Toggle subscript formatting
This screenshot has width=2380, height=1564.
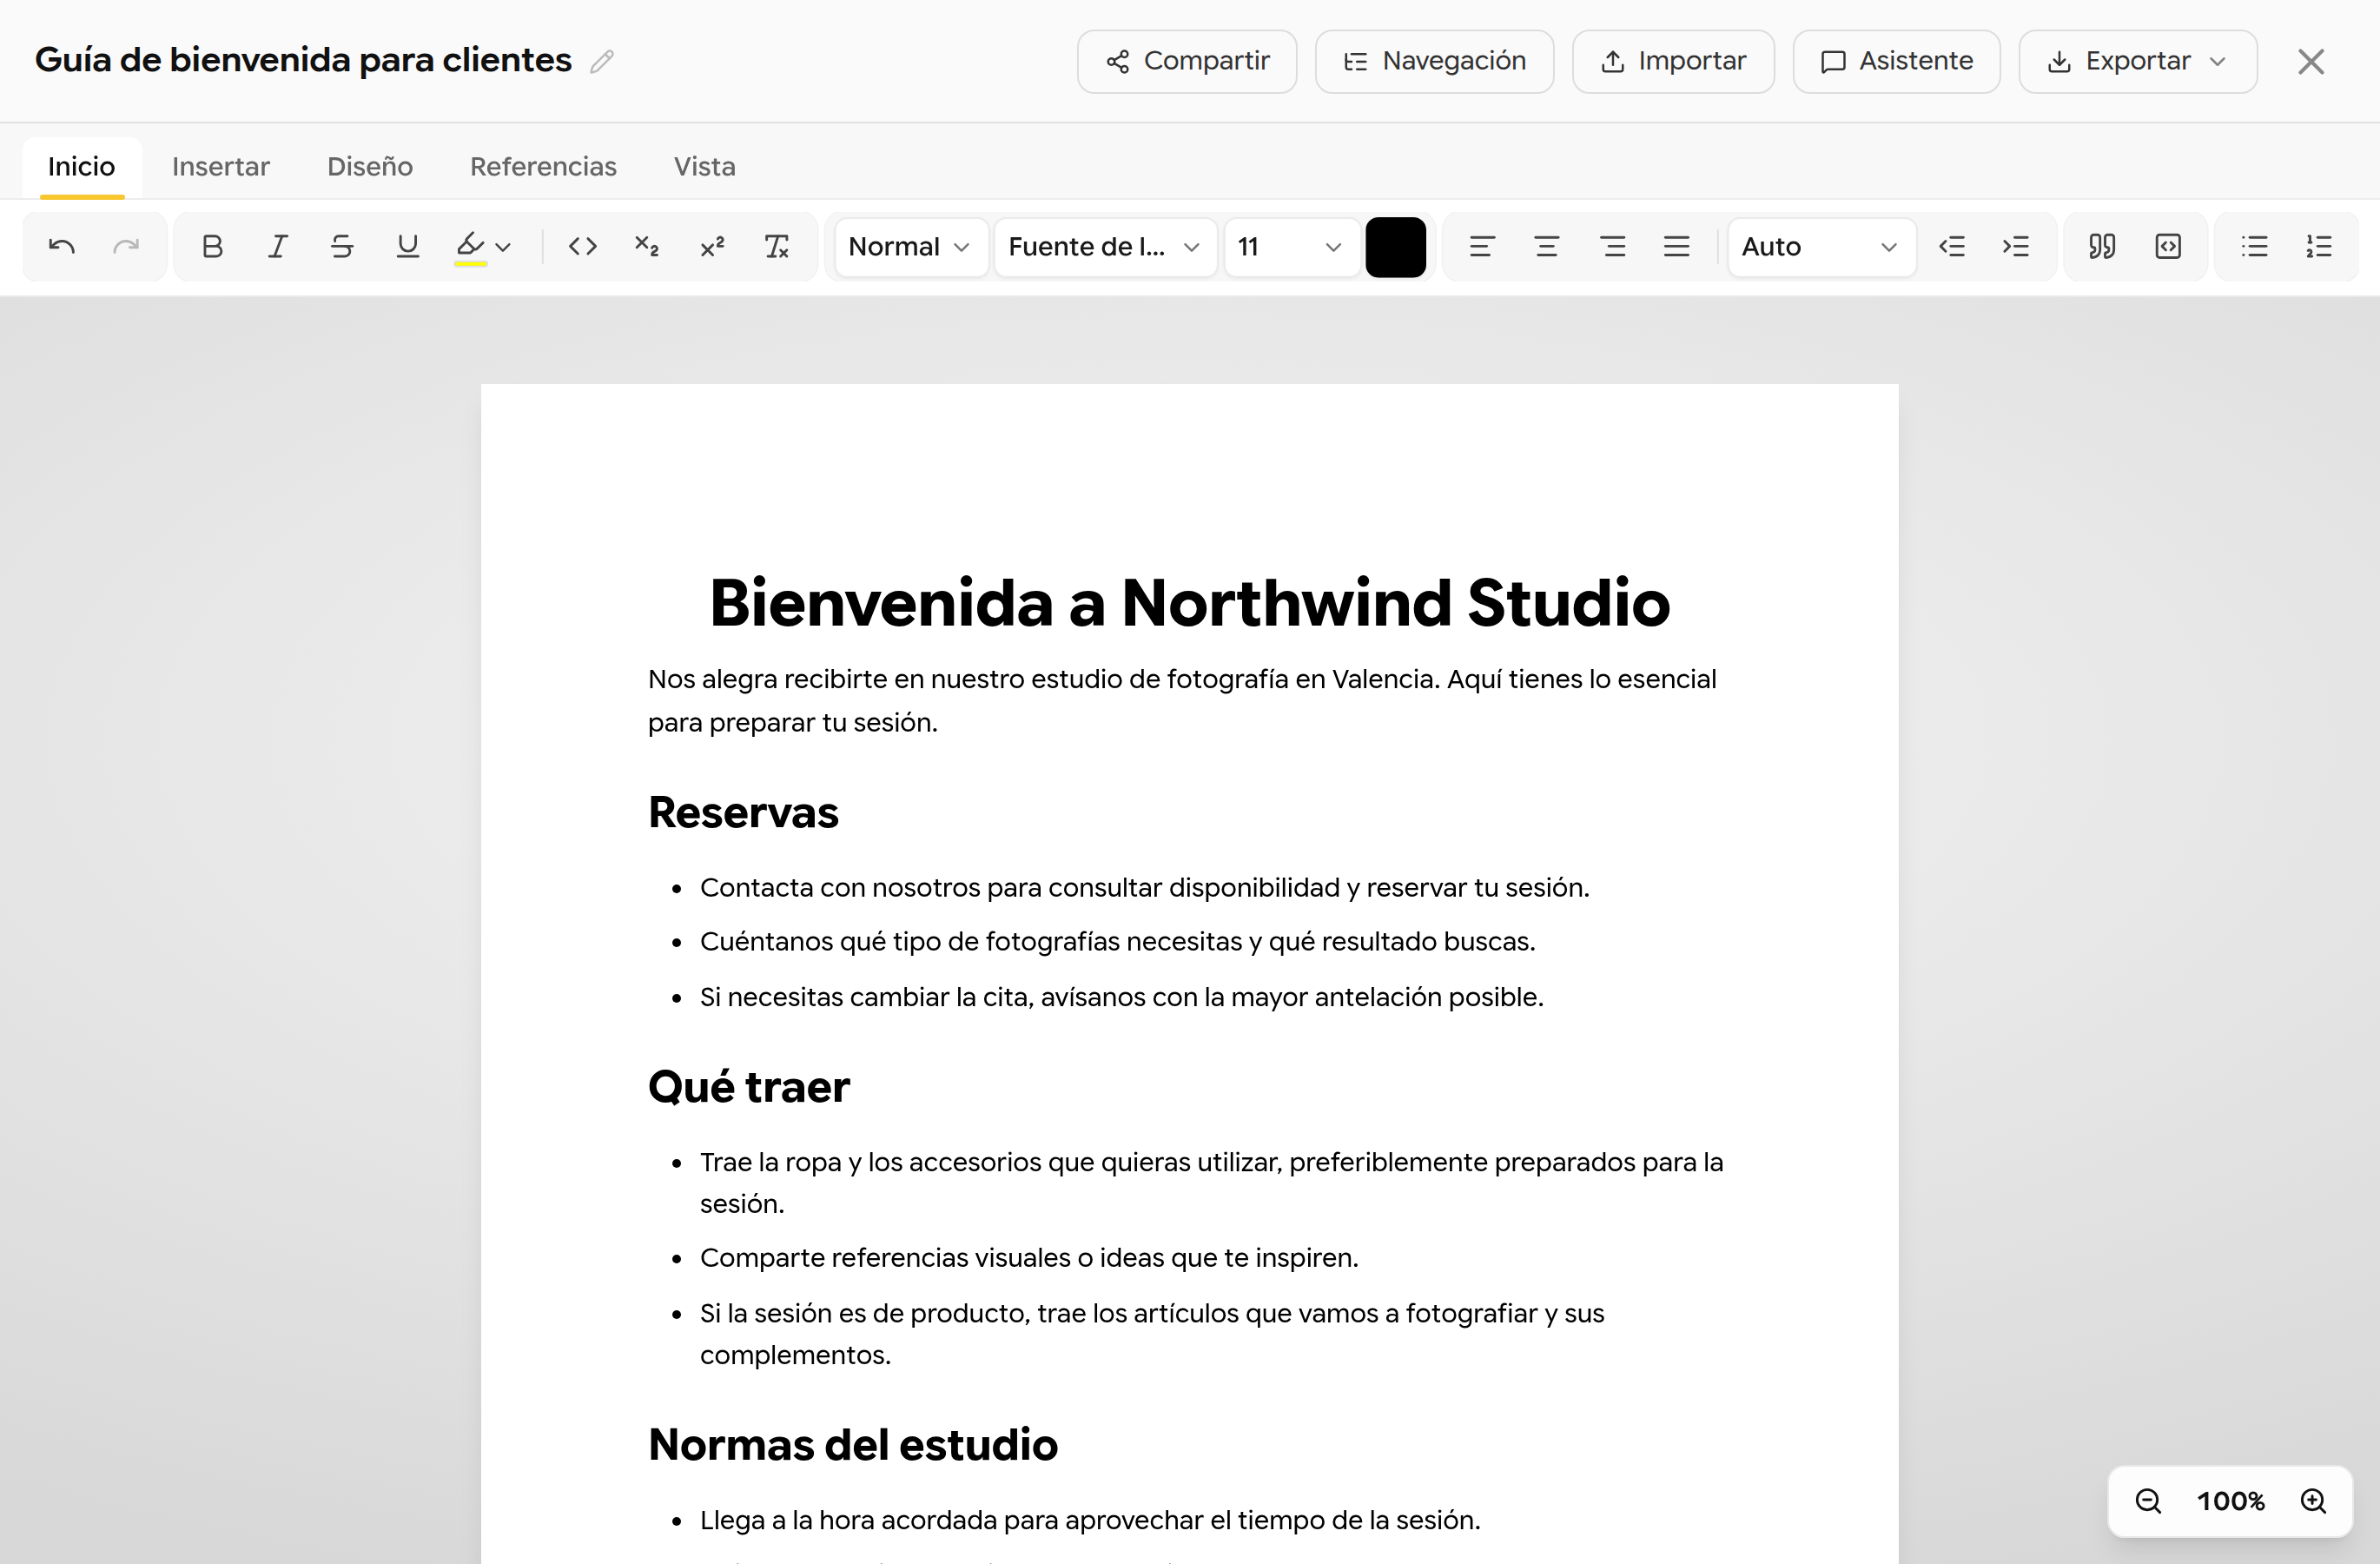[647, 246]
